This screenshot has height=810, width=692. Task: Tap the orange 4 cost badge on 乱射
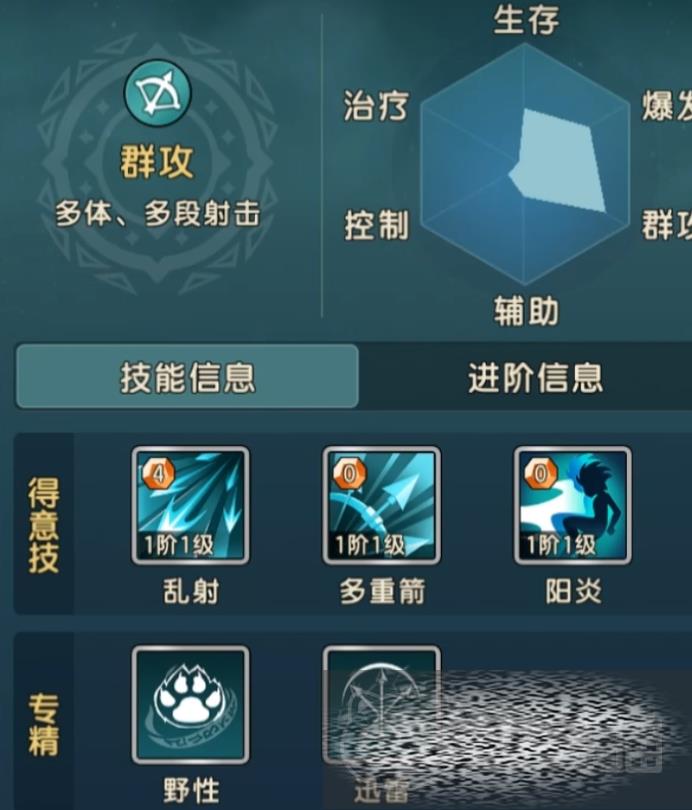158,473
